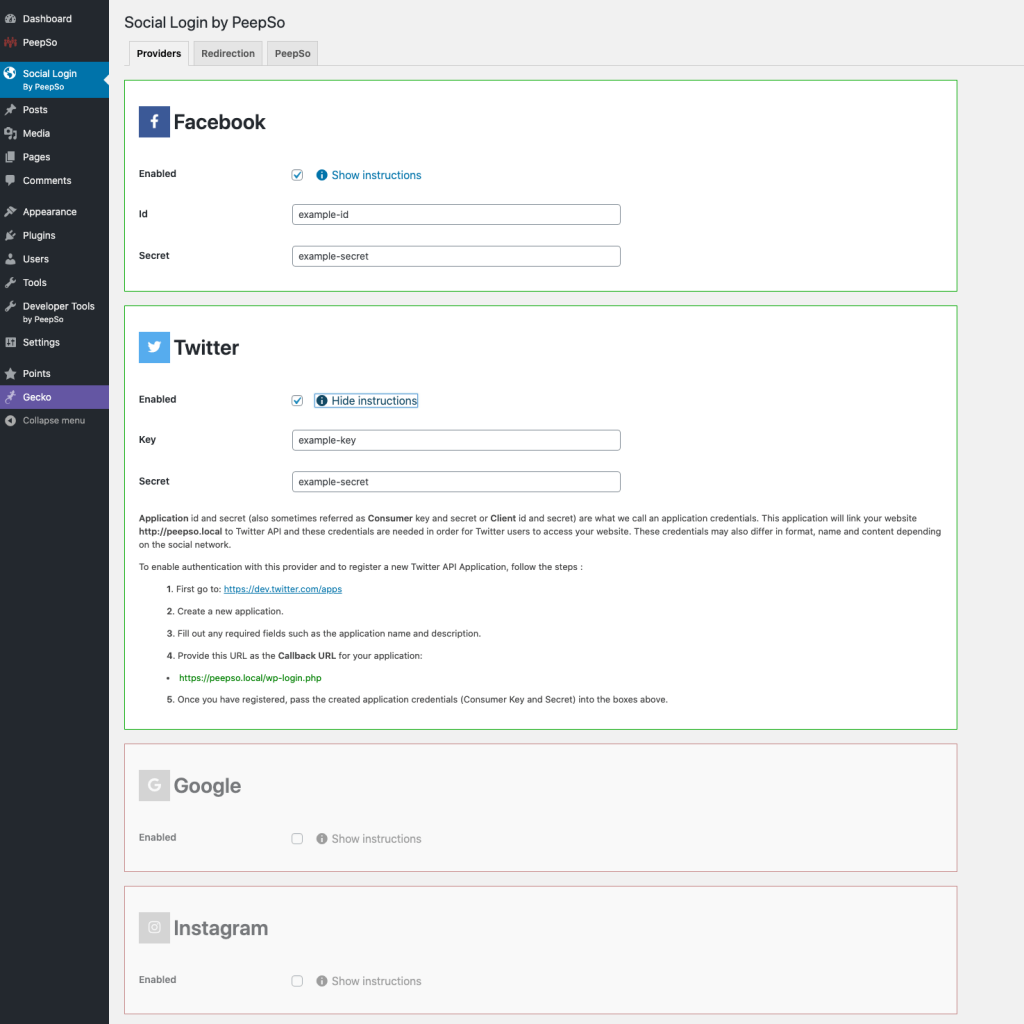Click the Social Login globe icon

pyautogui.click(x=10, y=73)
